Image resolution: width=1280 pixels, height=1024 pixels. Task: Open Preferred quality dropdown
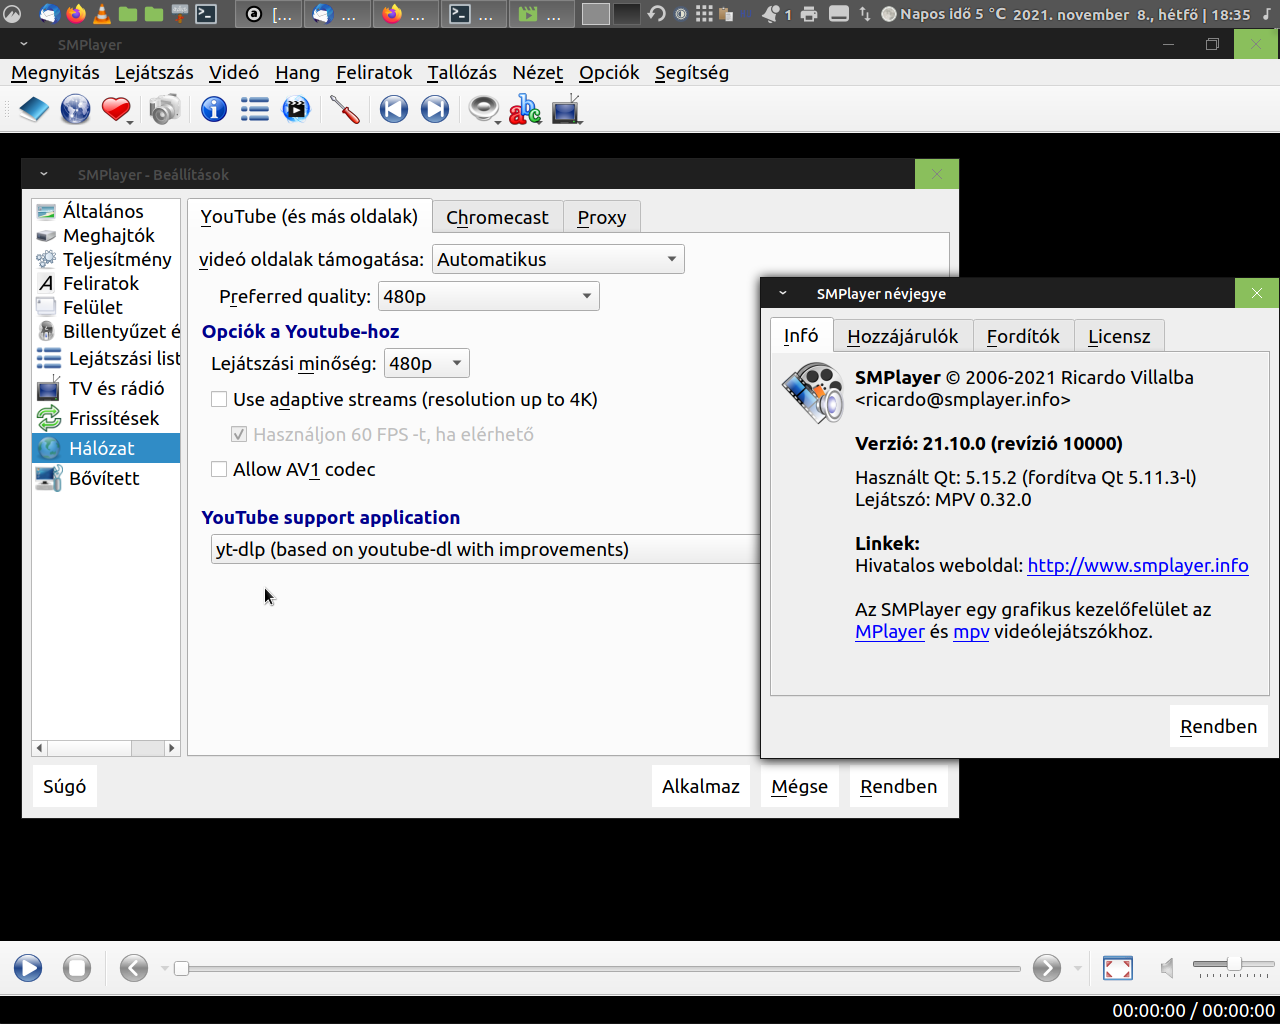click(x=489, y=296)
